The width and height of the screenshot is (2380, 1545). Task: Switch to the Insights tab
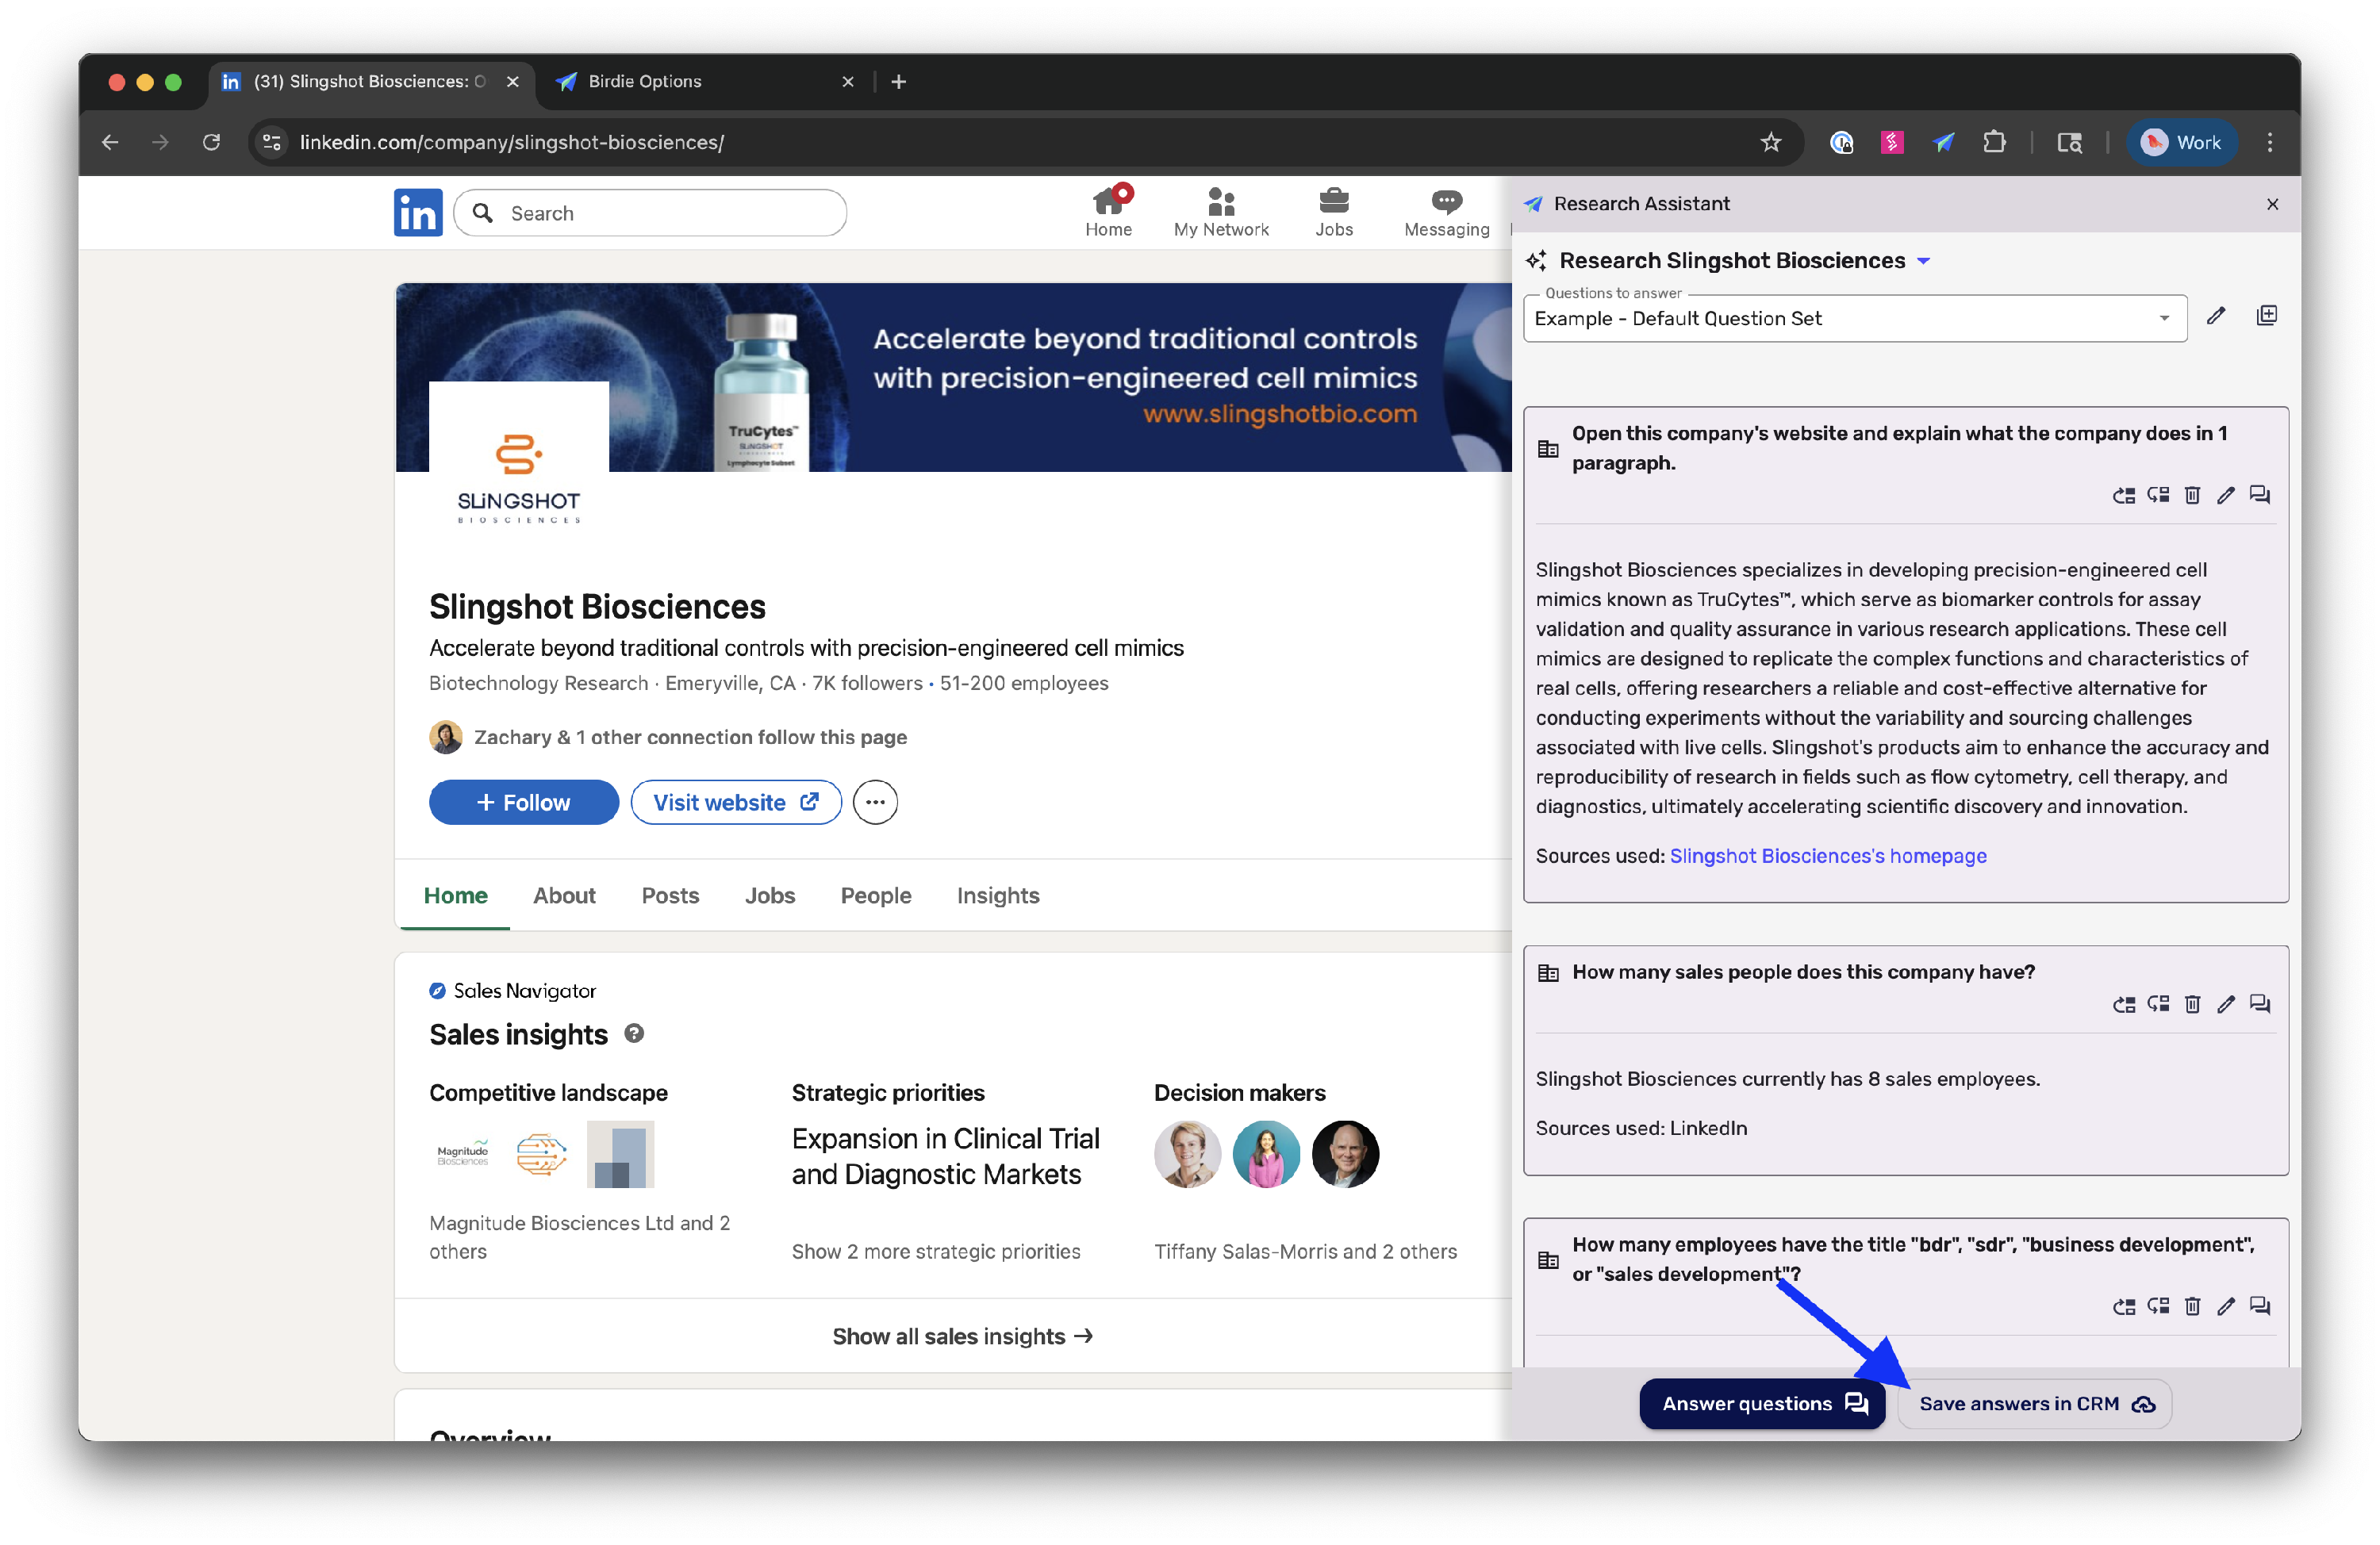point(998,896)
